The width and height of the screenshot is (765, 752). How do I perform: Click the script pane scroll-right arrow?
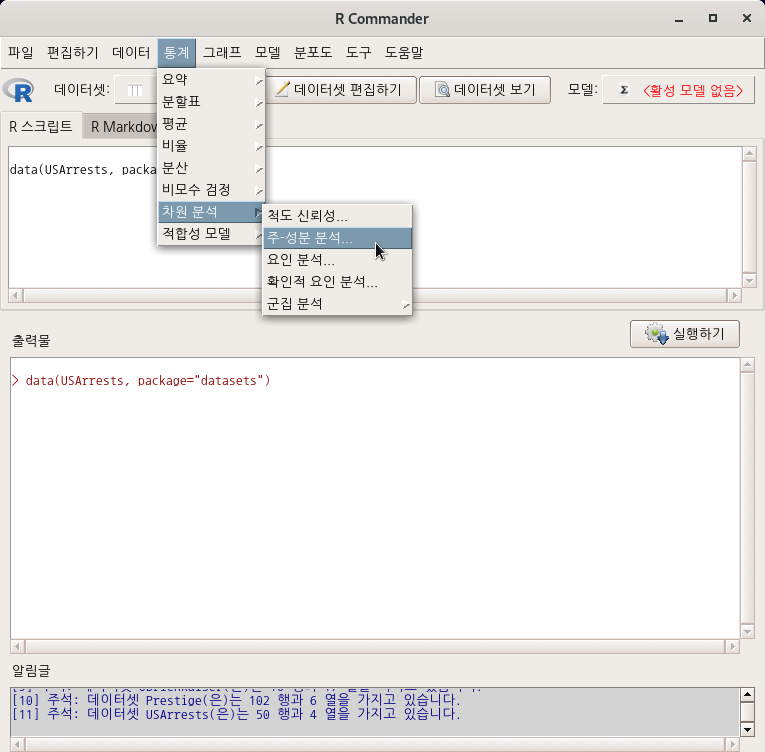[734, 295]
